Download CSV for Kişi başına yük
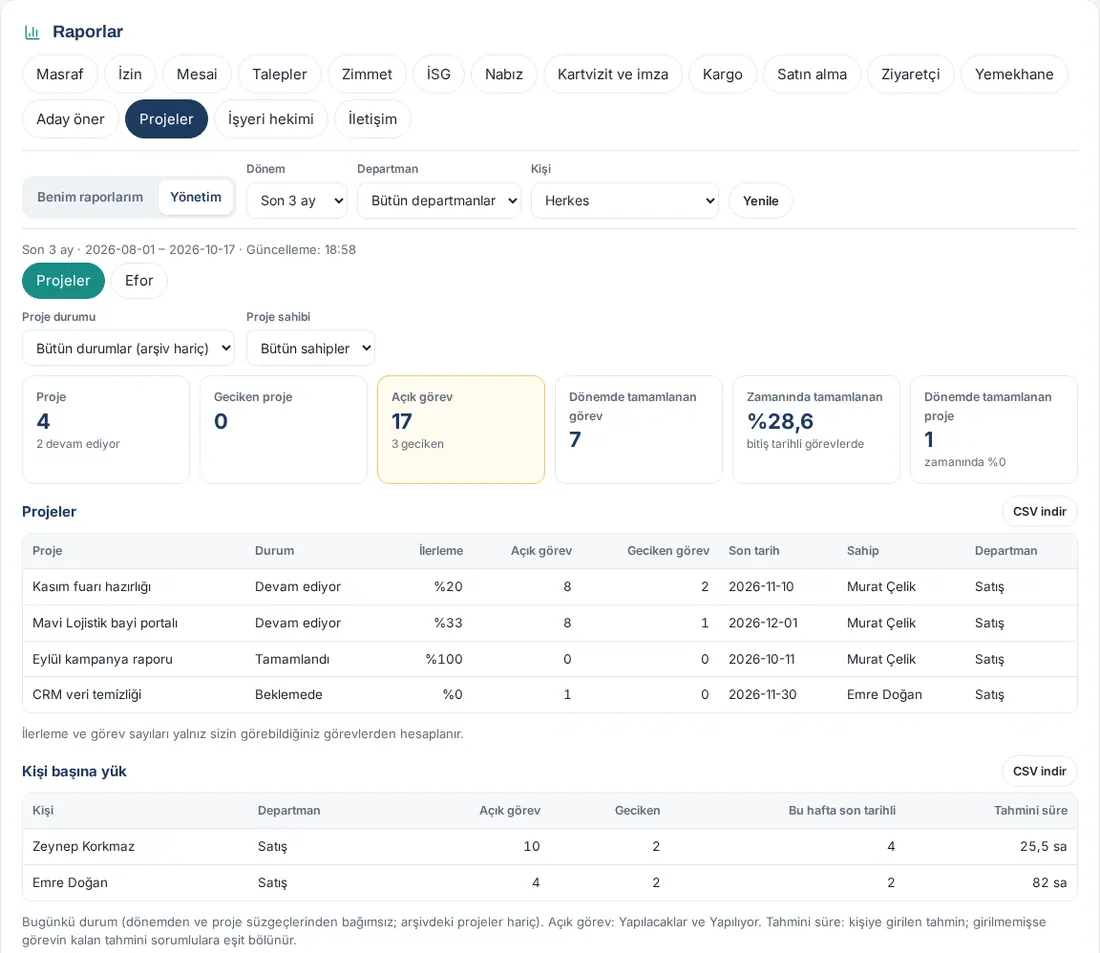Image resolution: width=1100 pixels, height=953 pixels. click(1039, 771)
